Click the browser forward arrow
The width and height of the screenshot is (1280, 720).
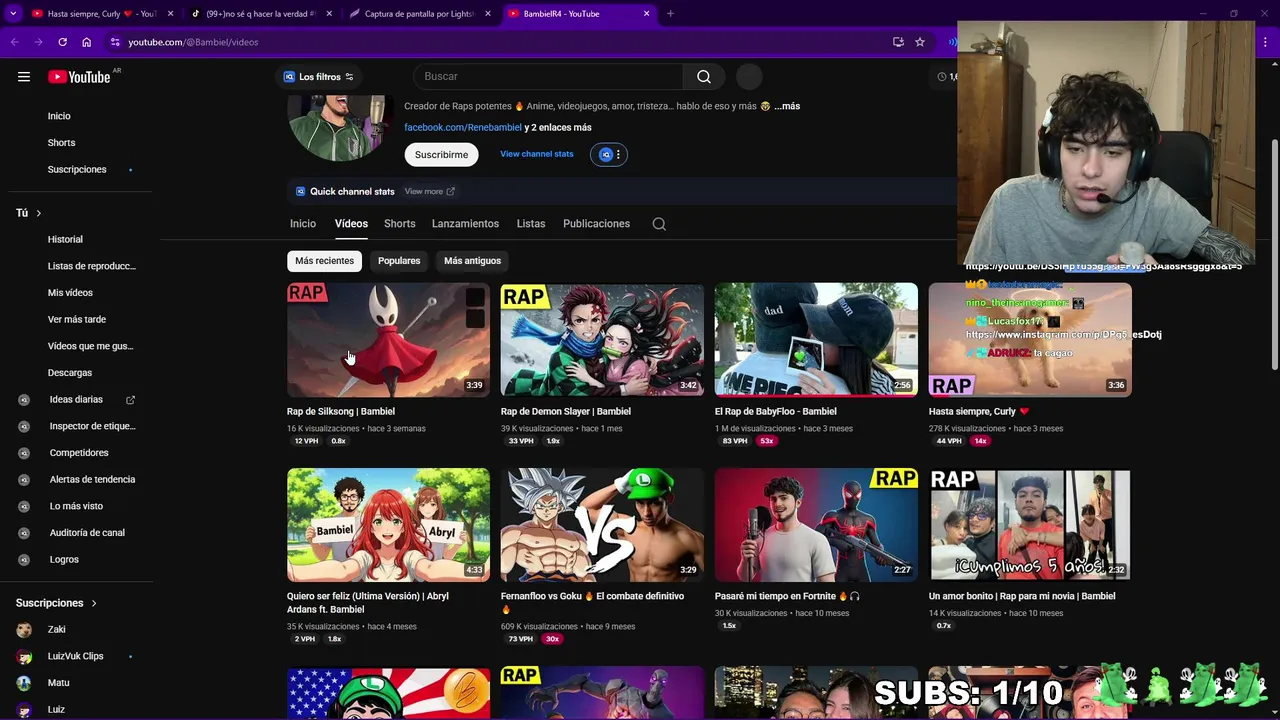click(x=38, y=42)
